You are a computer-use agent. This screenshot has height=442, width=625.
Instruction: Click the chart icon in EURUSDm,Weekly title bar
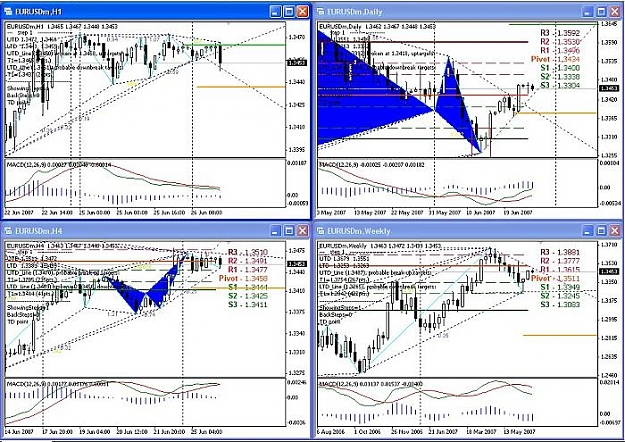tap(321, 231)
